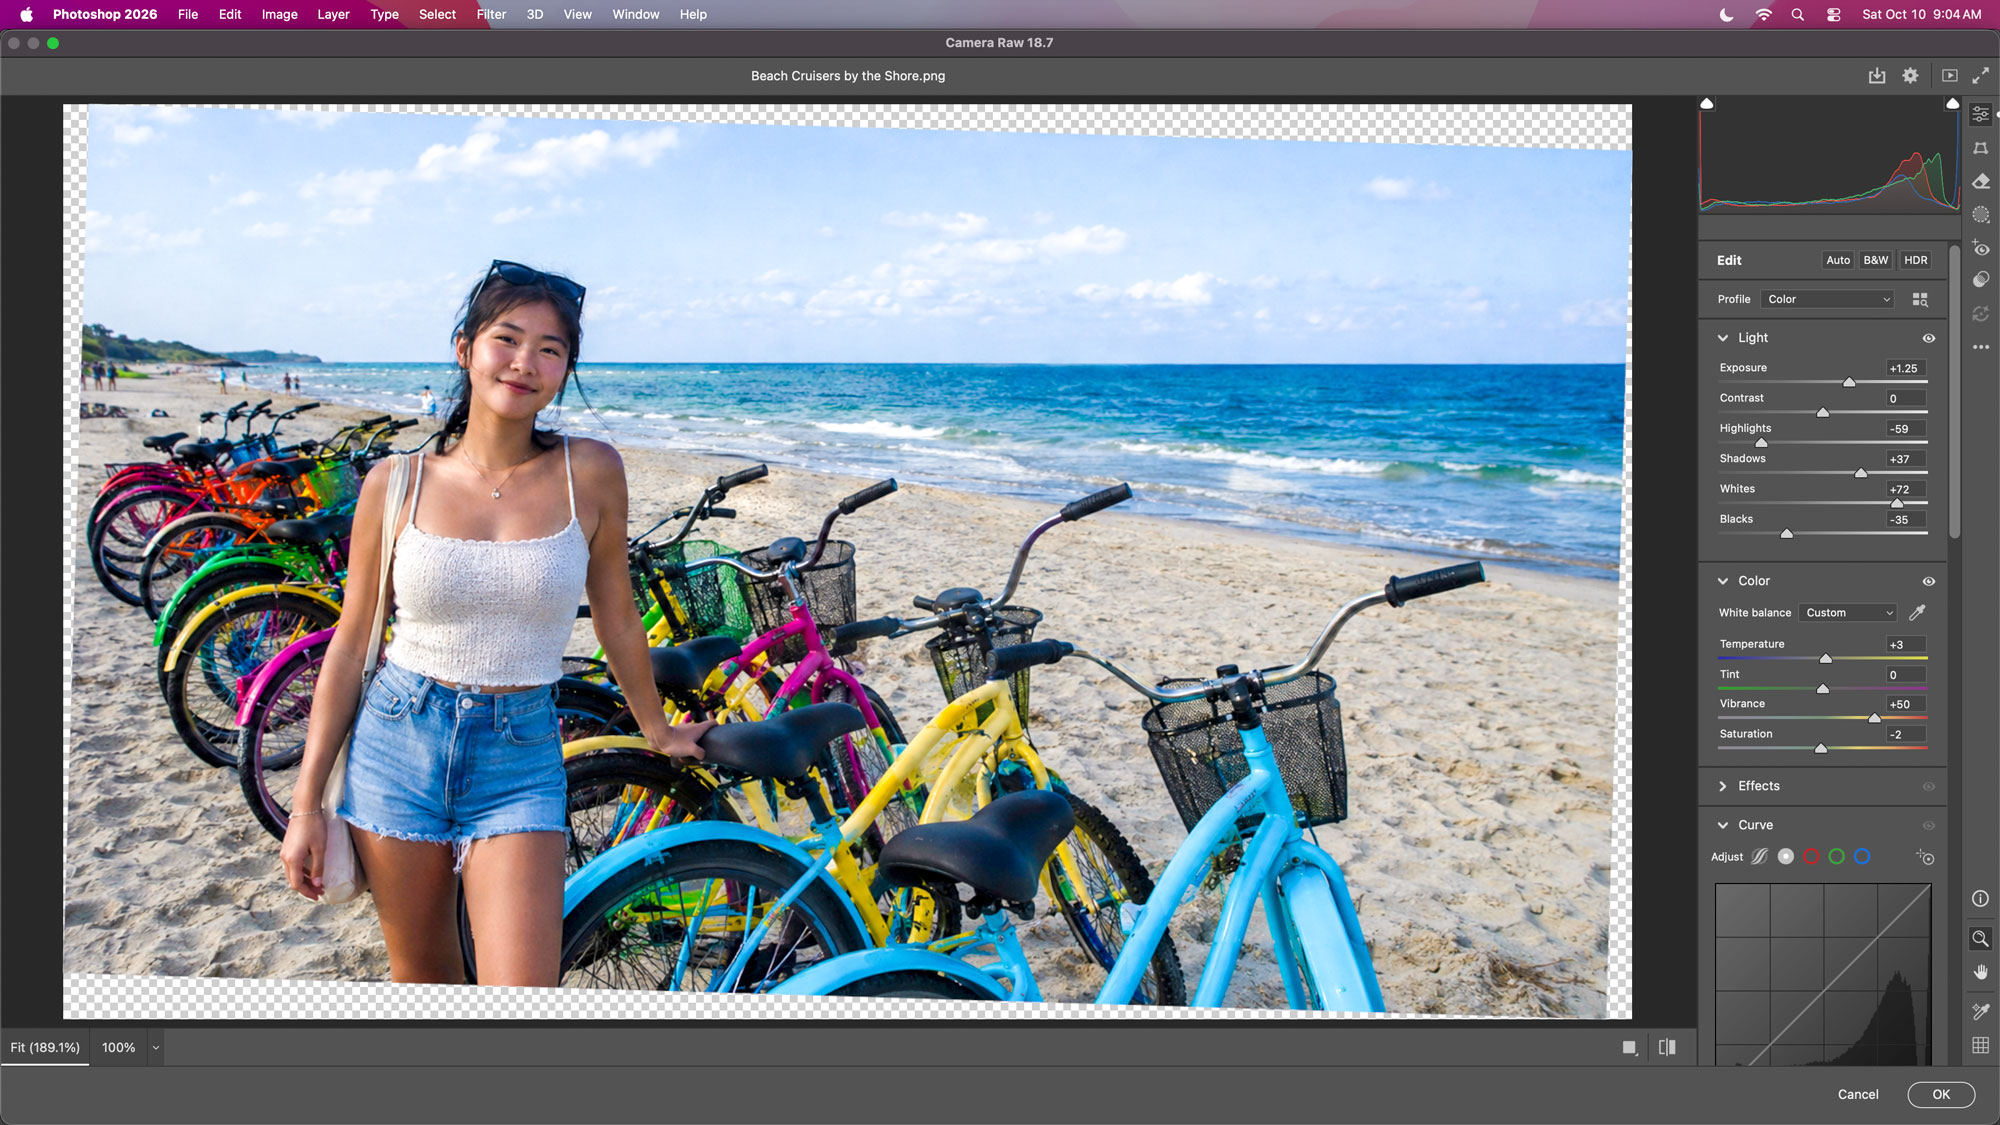The image size is (2000, 1125).
Task: Select the blue channel curve circle
Action: point(1862,857)
